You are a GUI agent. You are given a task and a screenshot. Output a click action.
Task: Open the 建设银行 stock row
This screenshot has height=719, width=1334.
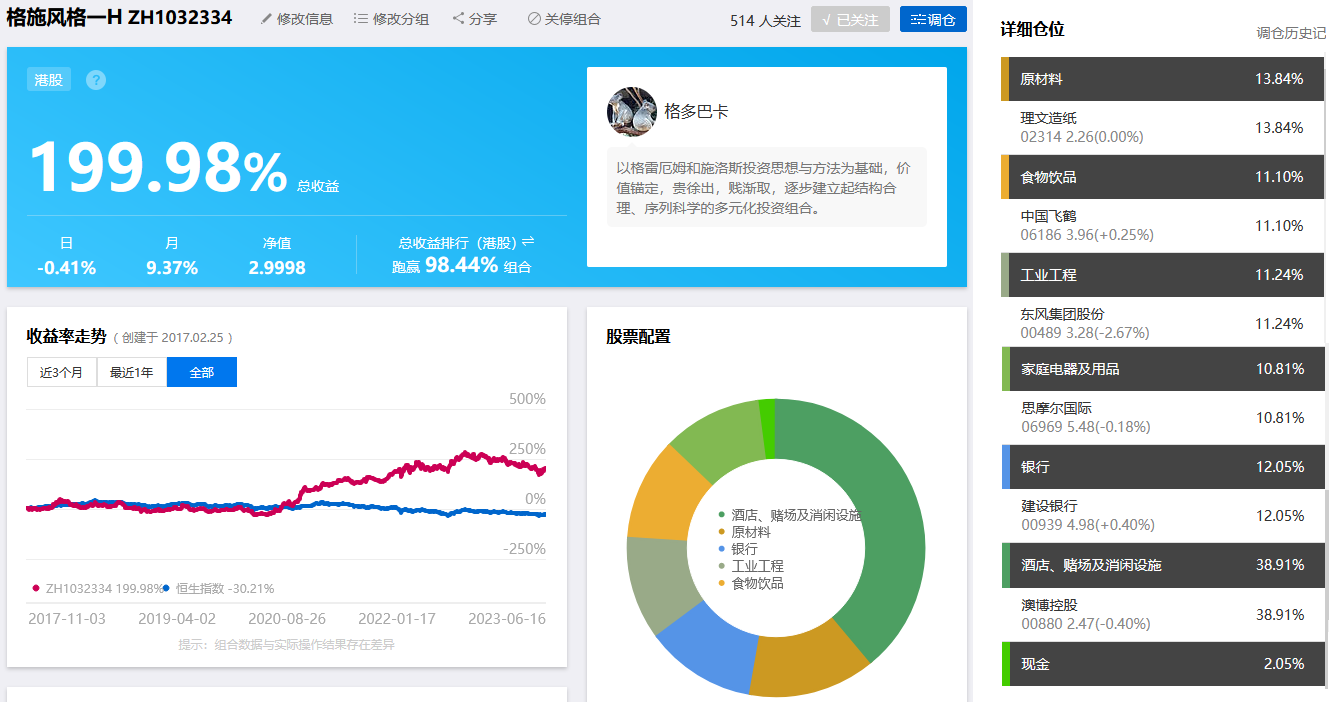(1162, 515)
